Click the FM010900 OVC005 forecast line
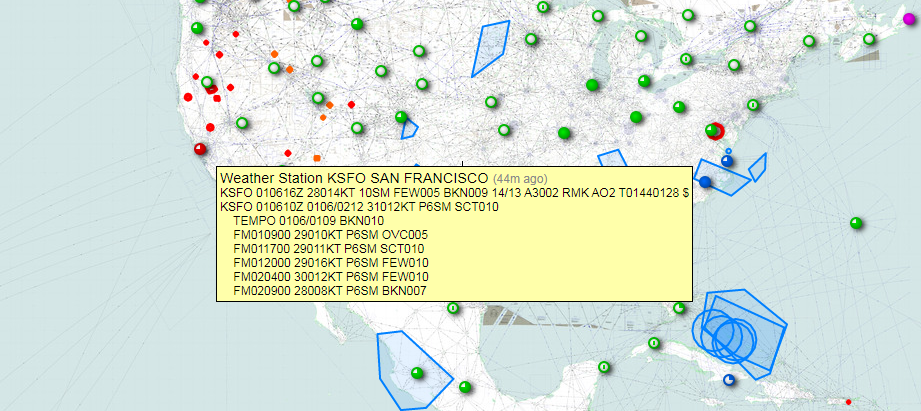 coord(331,235)
